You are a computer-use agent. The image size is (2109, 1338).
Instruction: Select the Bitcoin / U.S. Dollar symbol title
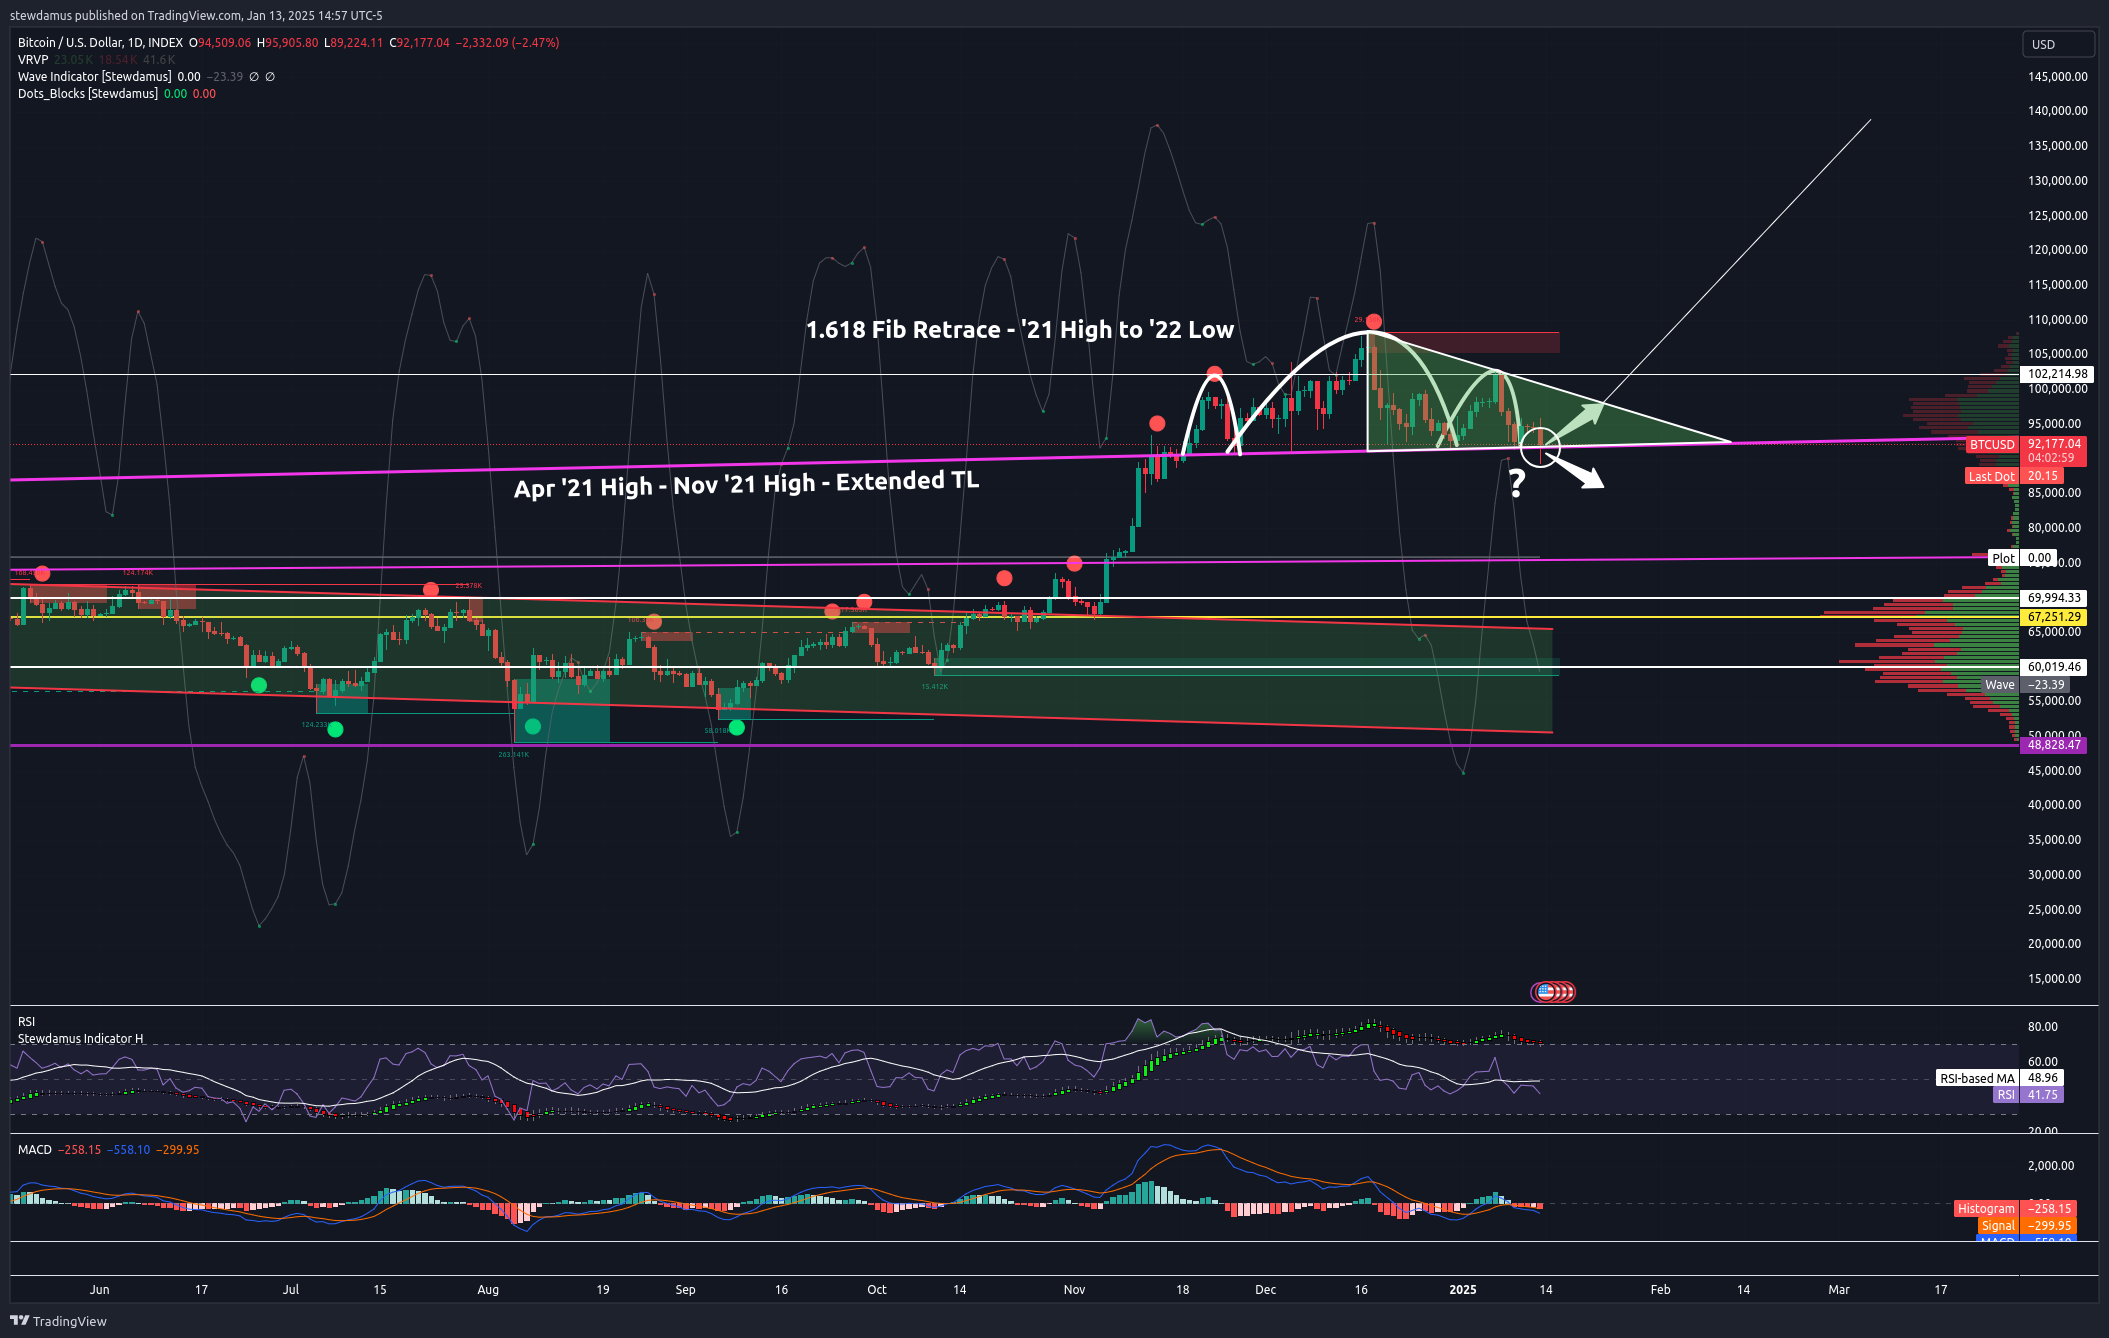[x=100, y=43]
